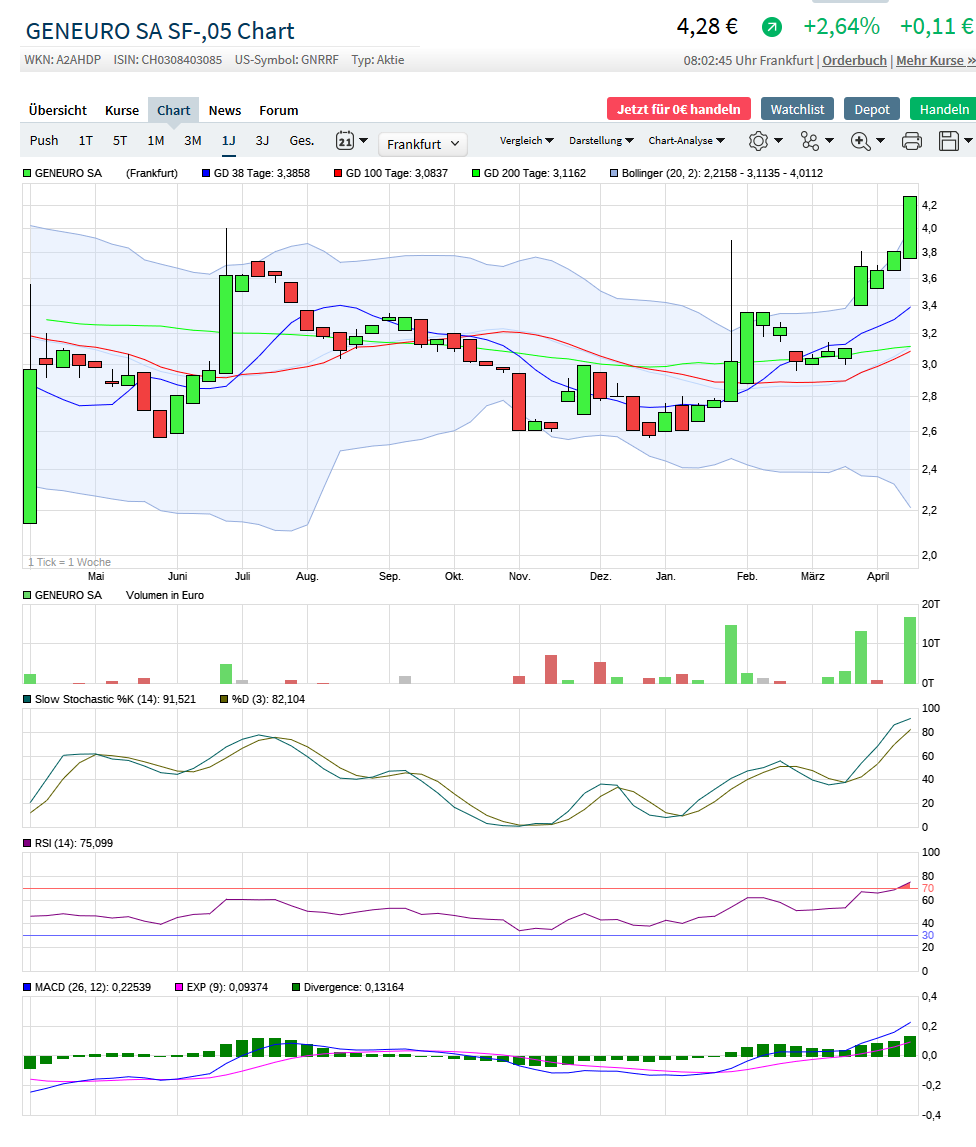Click the Divergence green legend swatch
This screenshot has width=976, height=1147.
(x=296, y=988)
